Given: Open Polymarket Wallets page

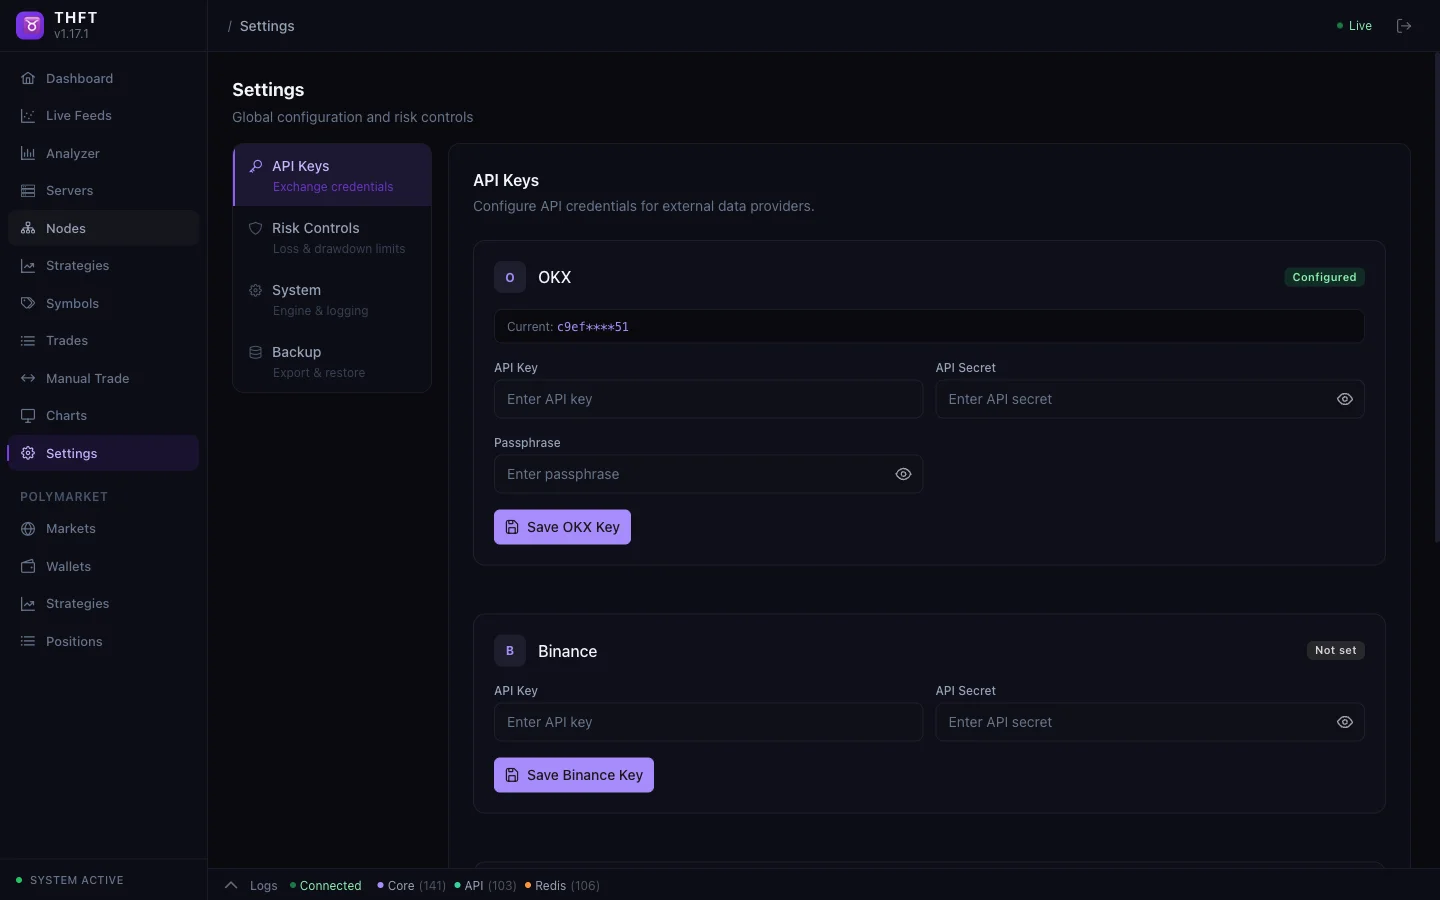Looking at the screenshot, I should tap(68, 567).
